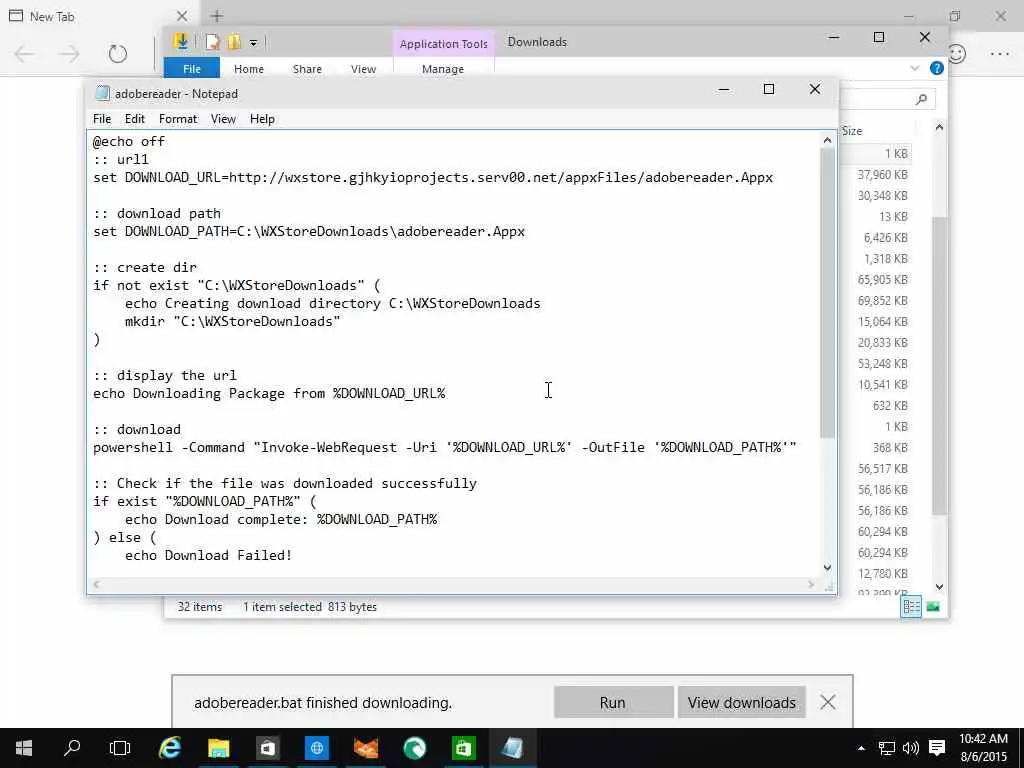Open Internet Explorer from taskbar

170,748
